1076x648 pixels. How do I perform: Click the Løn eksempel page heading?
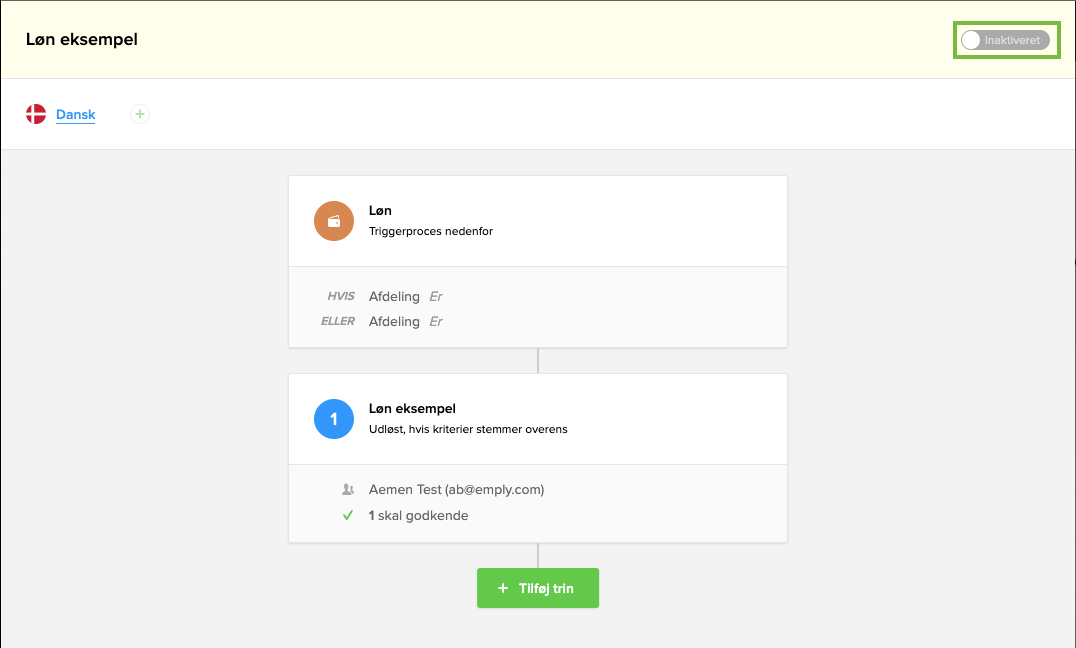82,40
